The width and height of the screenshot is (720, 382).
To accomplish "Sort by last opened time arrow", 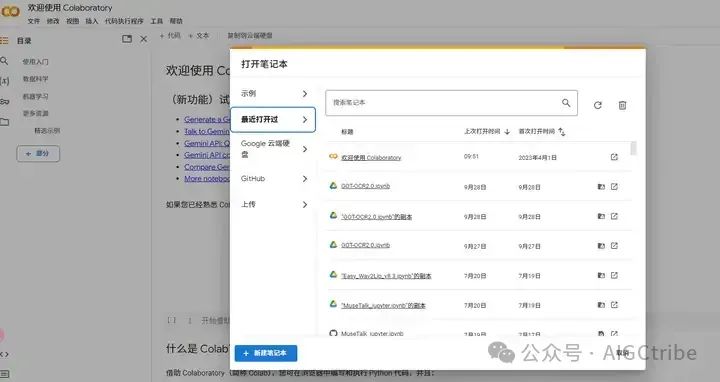I will coord(507,132).
